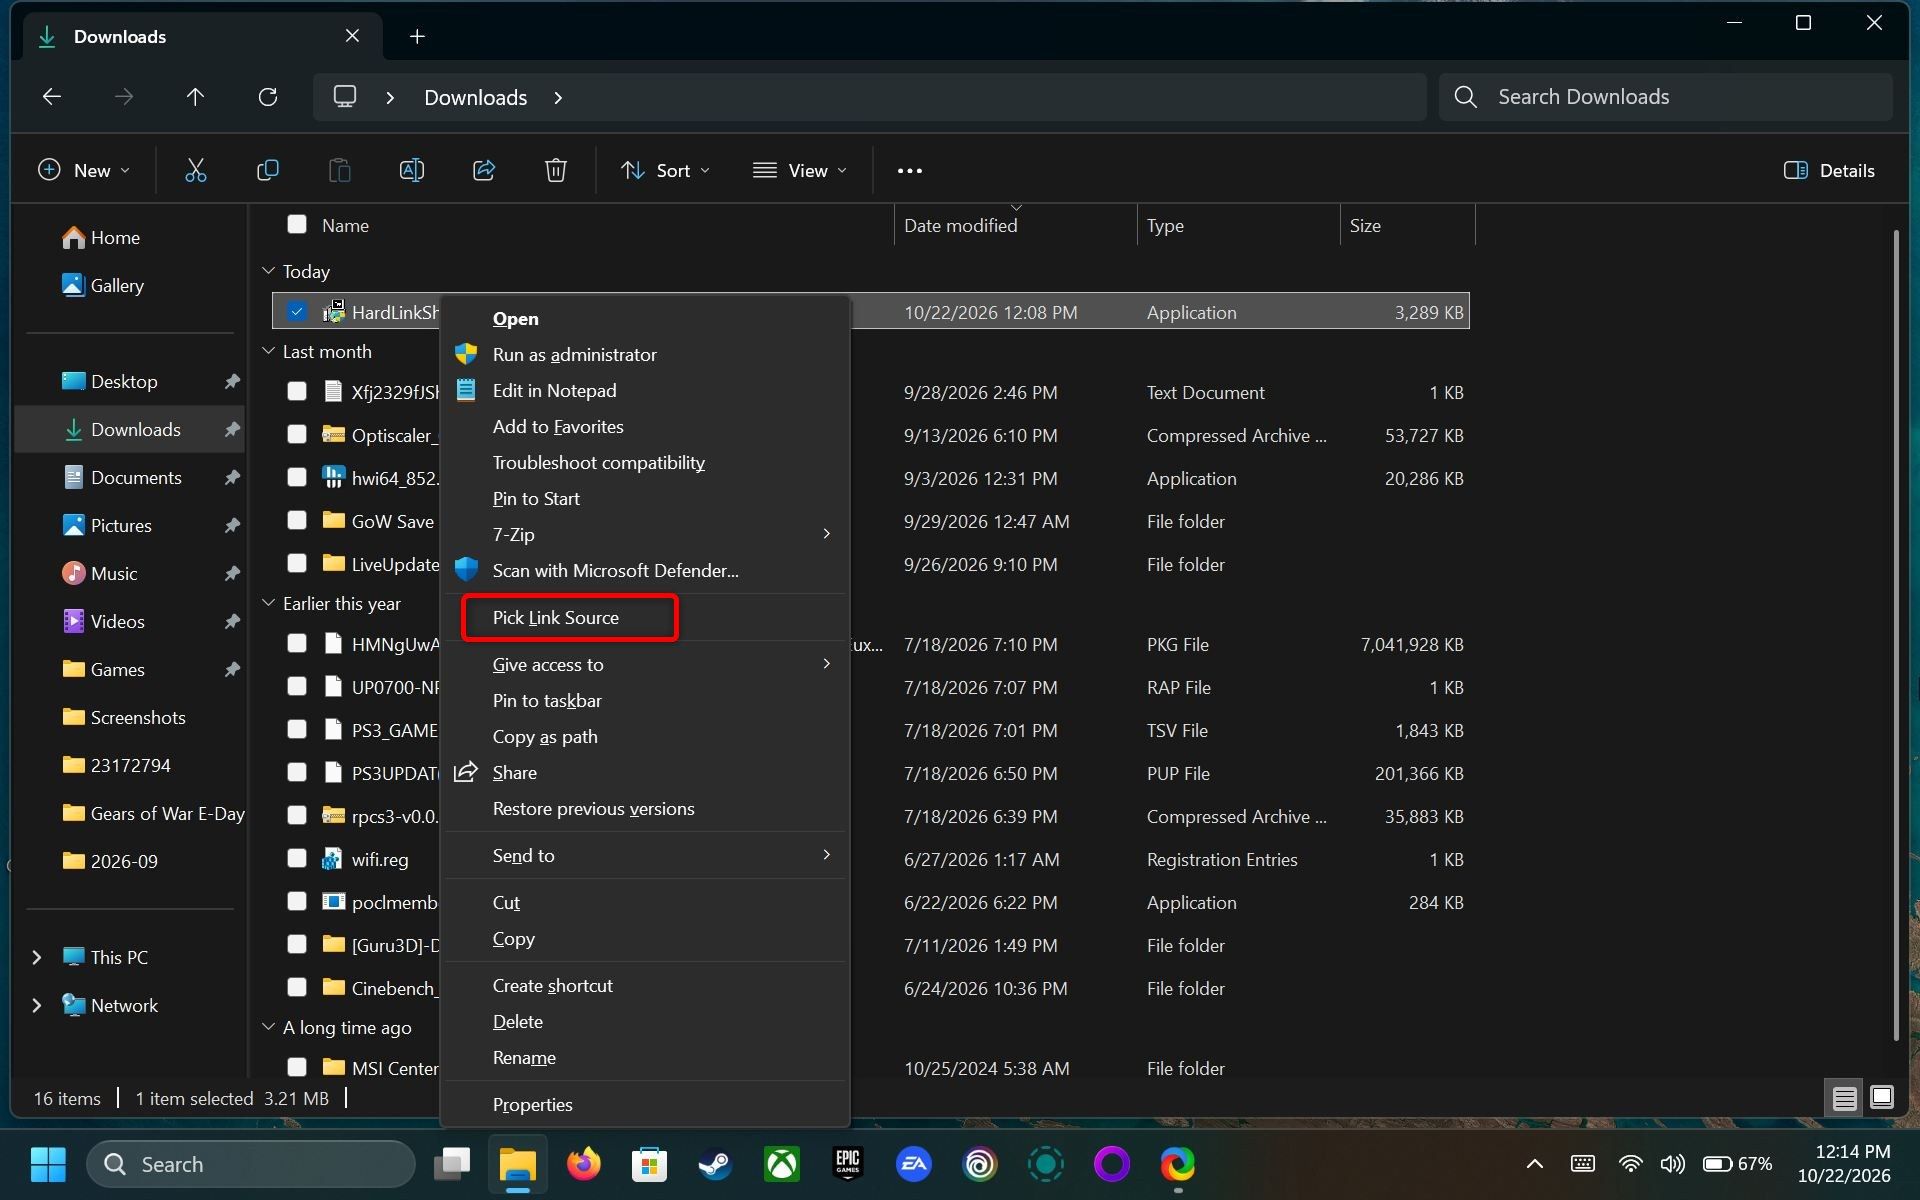Uncheck the HardLinkShell file checkbox

[x=297, y=312]
